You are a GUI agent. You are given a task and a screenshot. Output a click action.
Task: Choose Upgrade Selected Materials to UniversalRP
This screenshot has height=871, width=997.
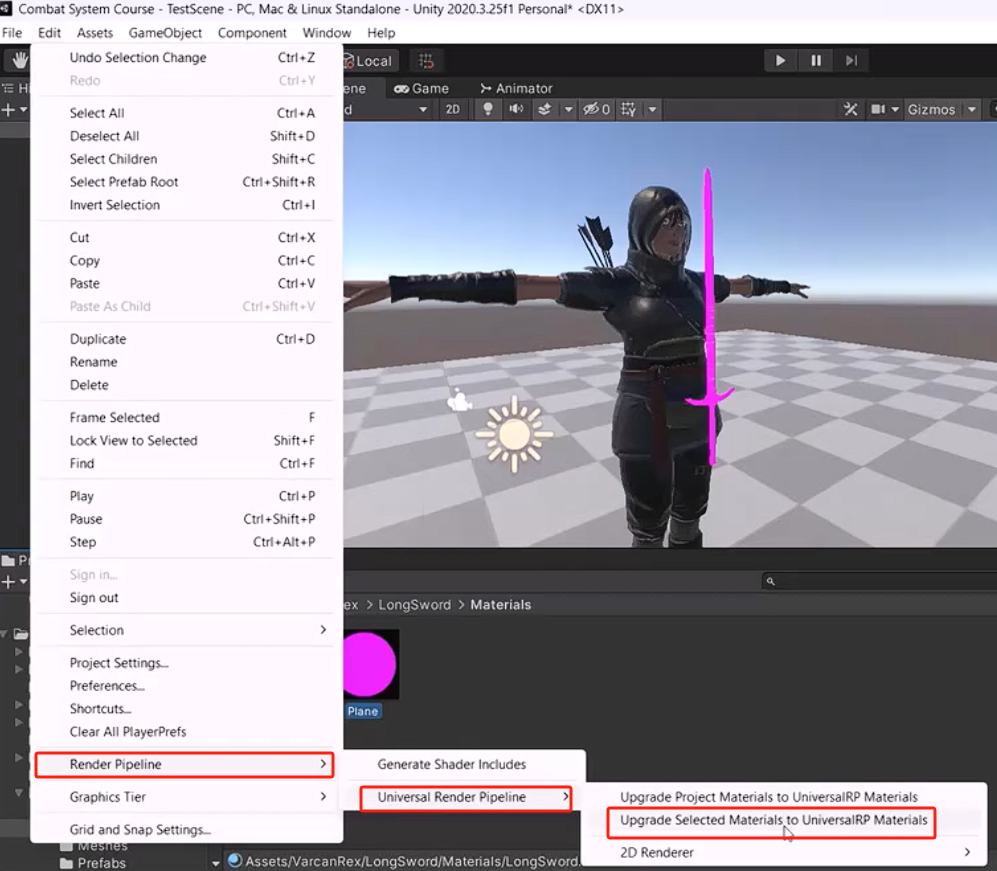coord(783,820)
